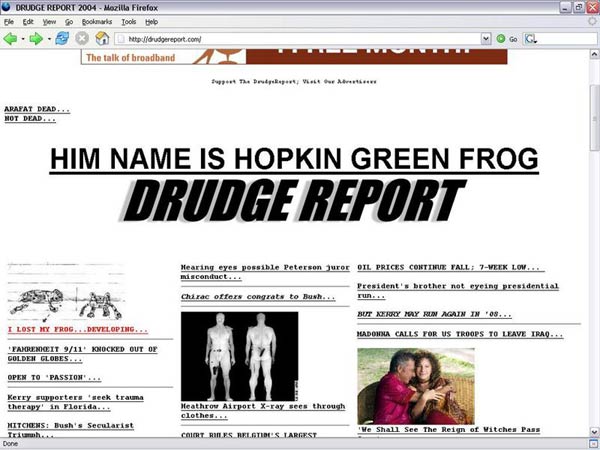Click the green Go button icon

(x=501, y=39)
